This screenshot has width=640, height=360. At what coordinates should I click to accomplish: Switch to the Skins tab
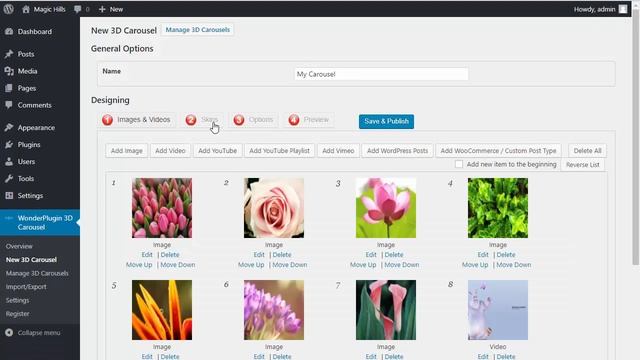click(x=202, y=120)
